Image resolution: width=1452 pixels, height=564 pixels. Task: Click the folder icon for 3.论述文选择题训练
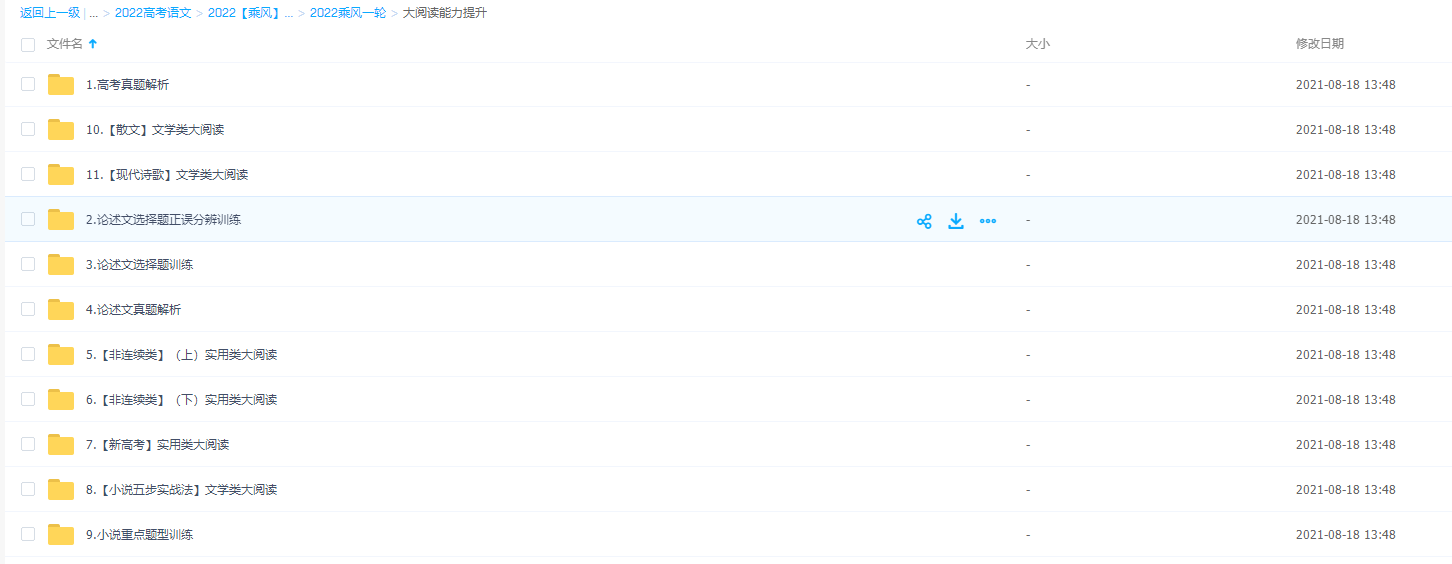point(61,265)
